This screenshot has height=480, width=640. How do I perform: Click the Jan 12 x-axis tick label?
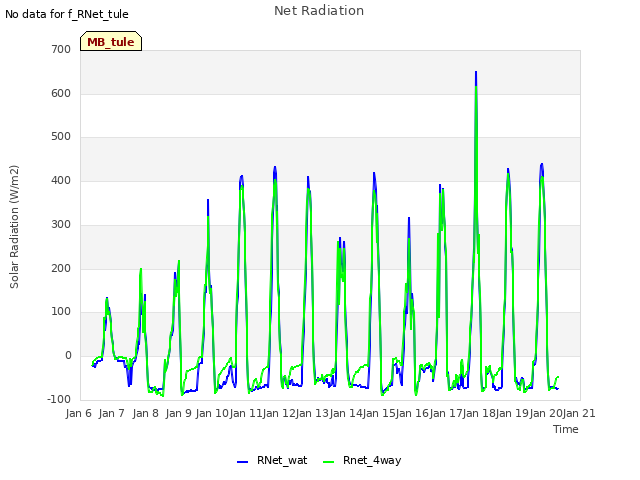(279, 413)
